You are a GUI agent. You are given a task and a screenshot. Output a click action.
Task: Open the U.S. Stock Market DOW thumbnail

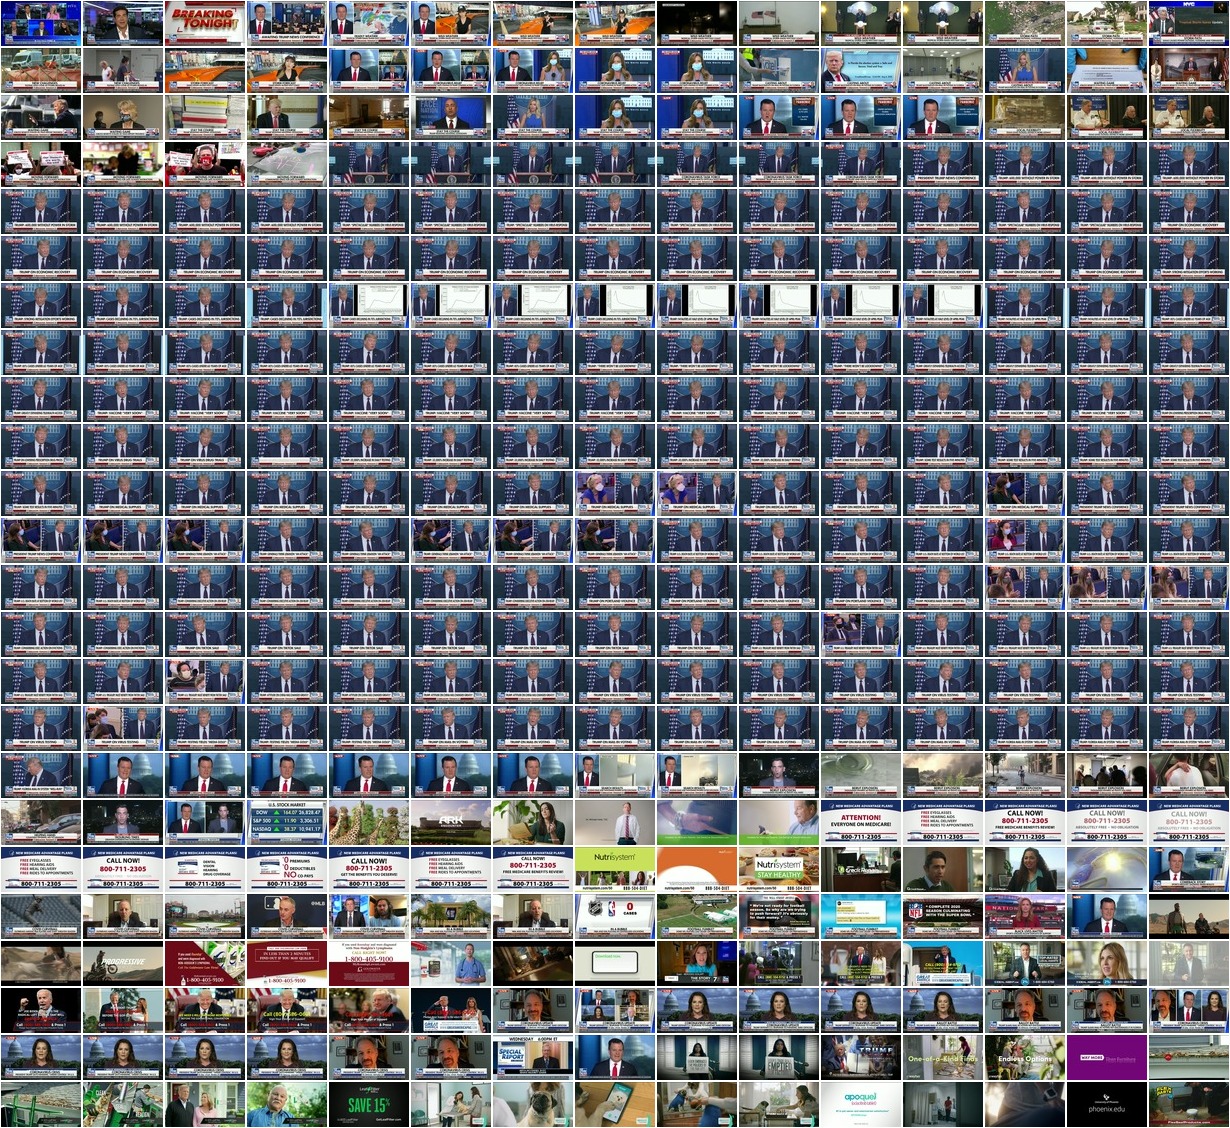pyautogui.click(x=286, y=821)
